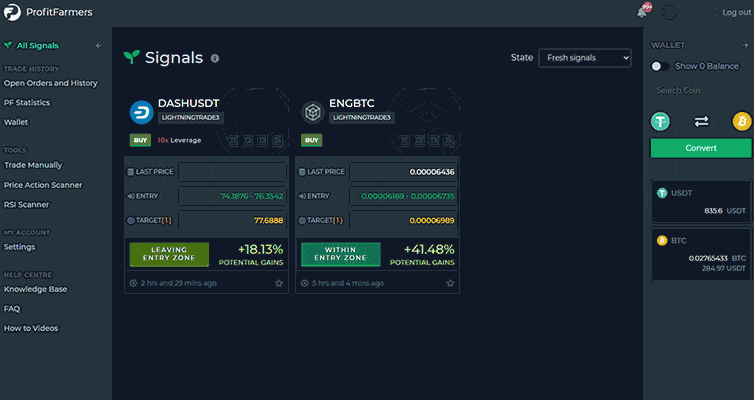Click the target value 77.6888
Image resolution: width=754 pixels, height=400 pixels.
coord(268,221)
